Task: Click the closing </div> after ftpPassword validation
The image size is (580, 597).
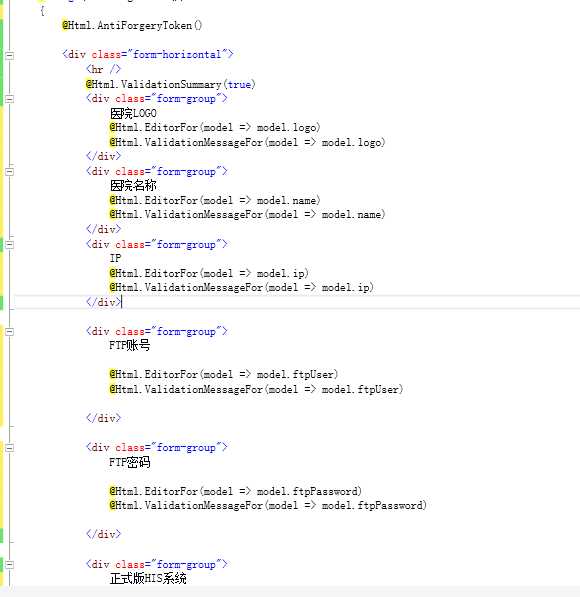Action: (x=103, y=534)
